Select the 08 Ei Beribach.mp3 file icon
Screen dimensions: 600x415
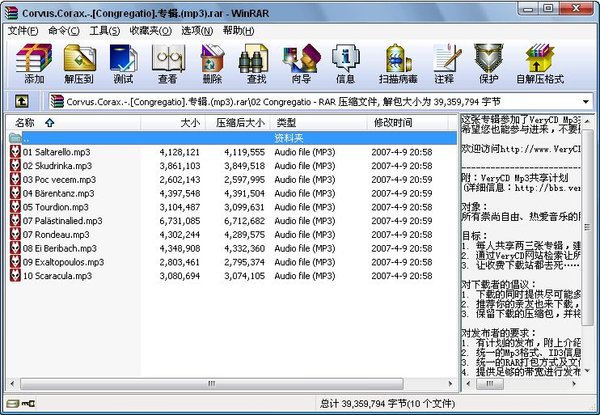[15, 248]
